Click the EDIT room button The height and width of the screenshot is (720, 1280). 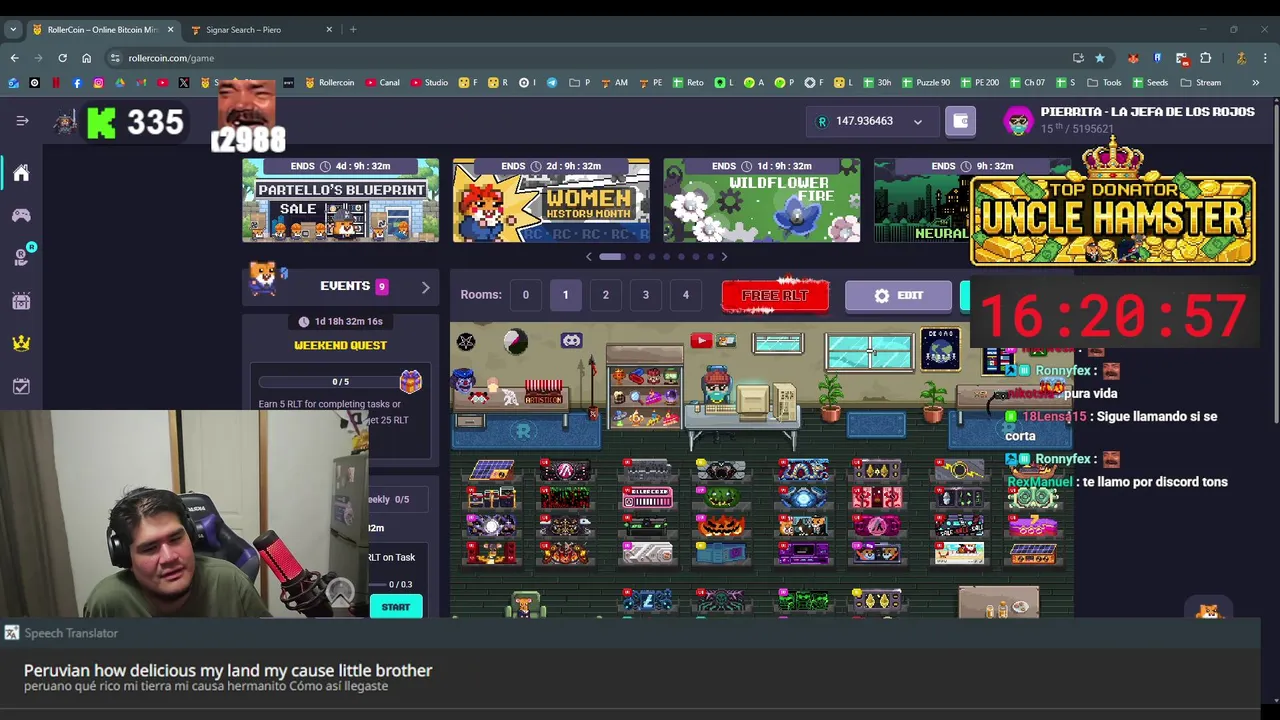(x=898, y=296)
